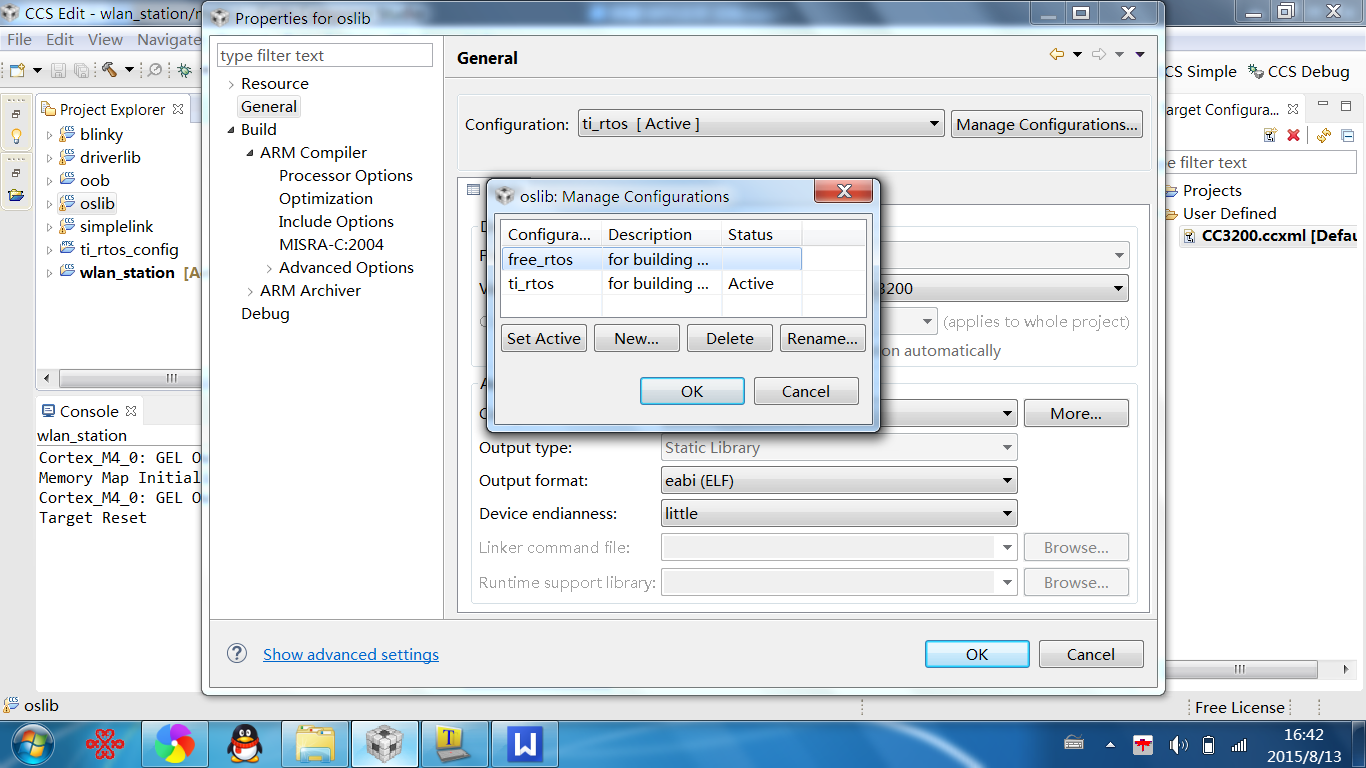Click the Debug bug icon in the toolbar
The width and height of the screenshot is (1366, 768).
point(185,70)
